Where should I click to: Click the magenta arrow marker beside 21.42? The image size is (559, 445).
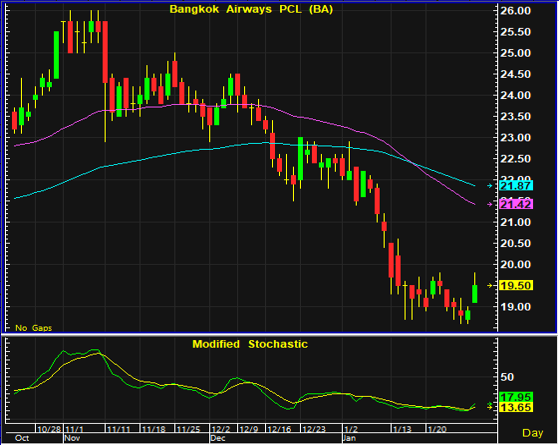click(490, 204)
